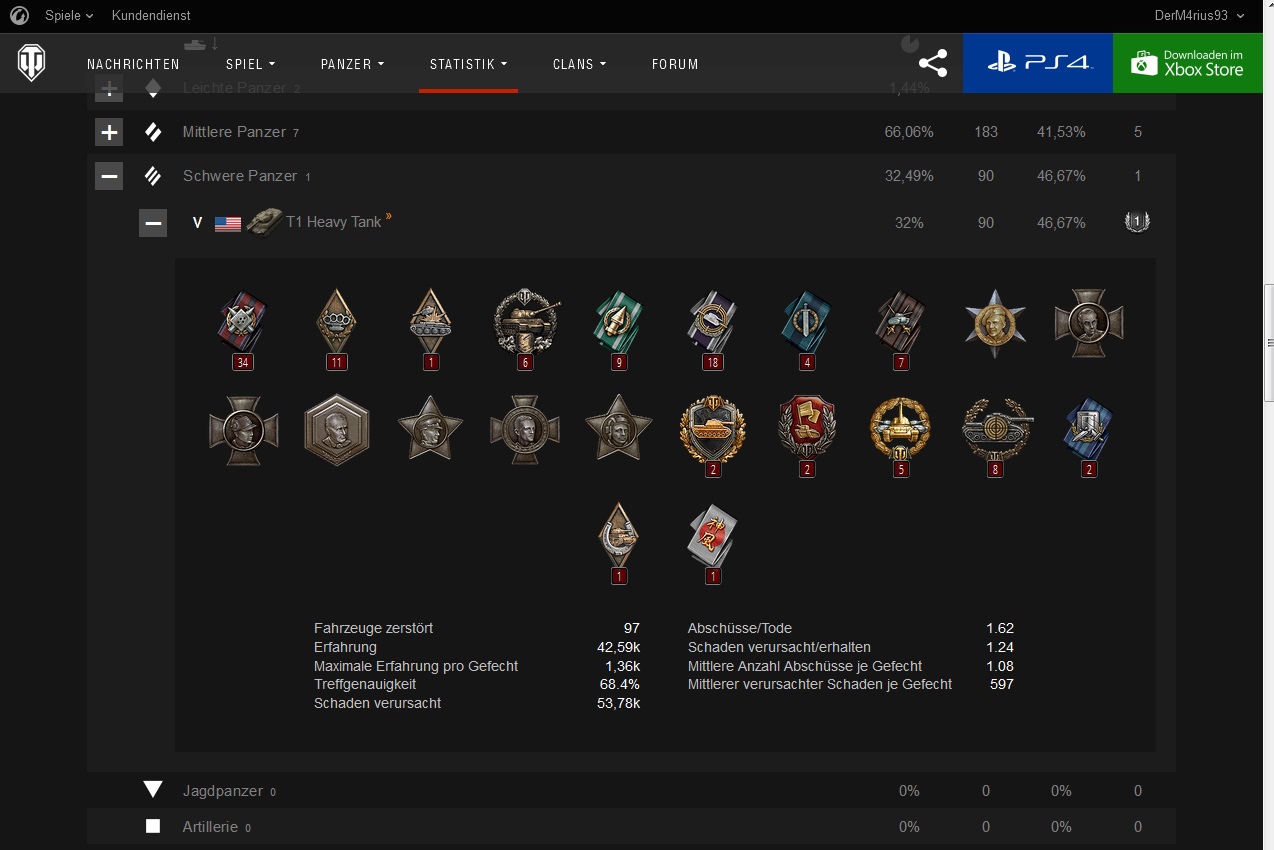This screenshot has height=850, width=1274.
Task: Open the Clans menu
Action: click(x=580, y=64)
